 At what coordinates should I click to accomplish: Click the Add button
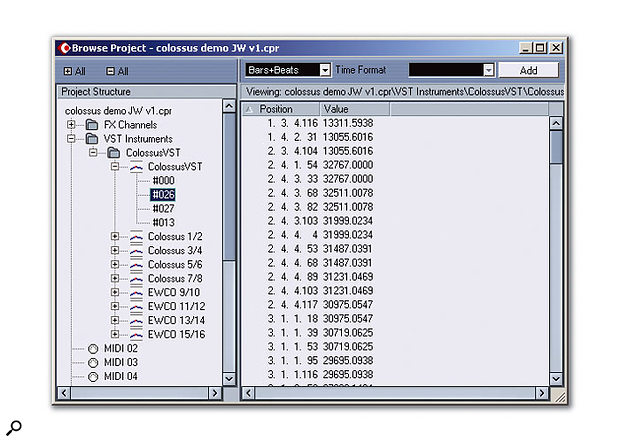[x=528, y=70]
